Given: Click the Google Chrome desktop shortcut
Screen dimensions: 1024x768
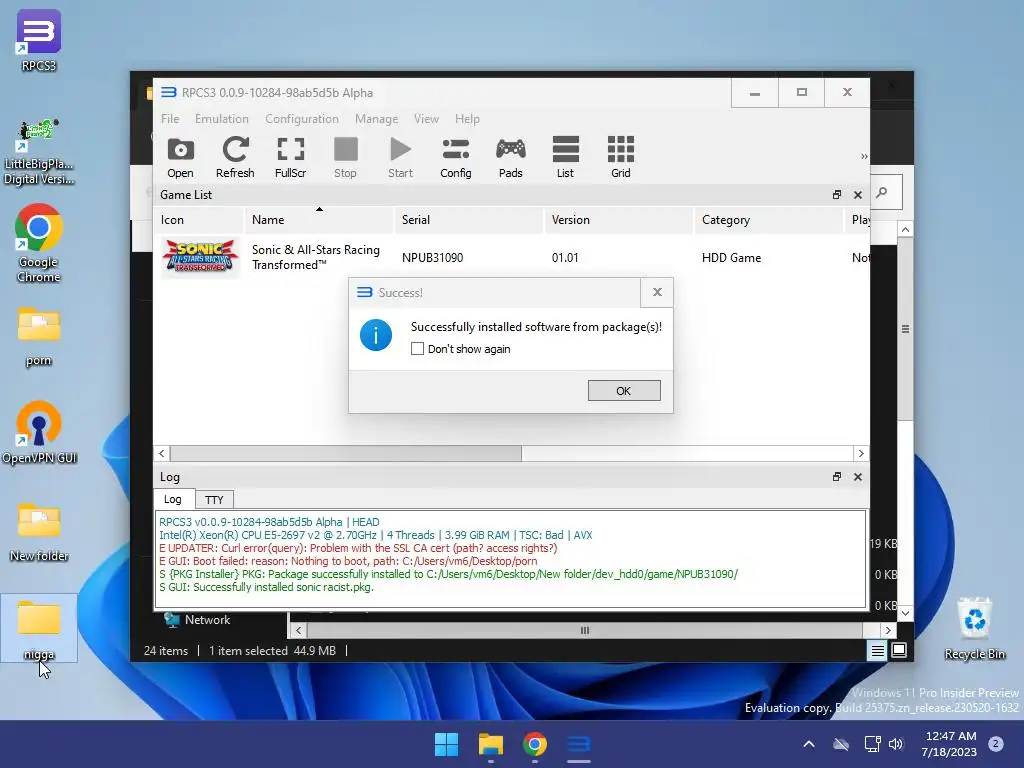Looking at the screenshot, I should tap(39, 243).
